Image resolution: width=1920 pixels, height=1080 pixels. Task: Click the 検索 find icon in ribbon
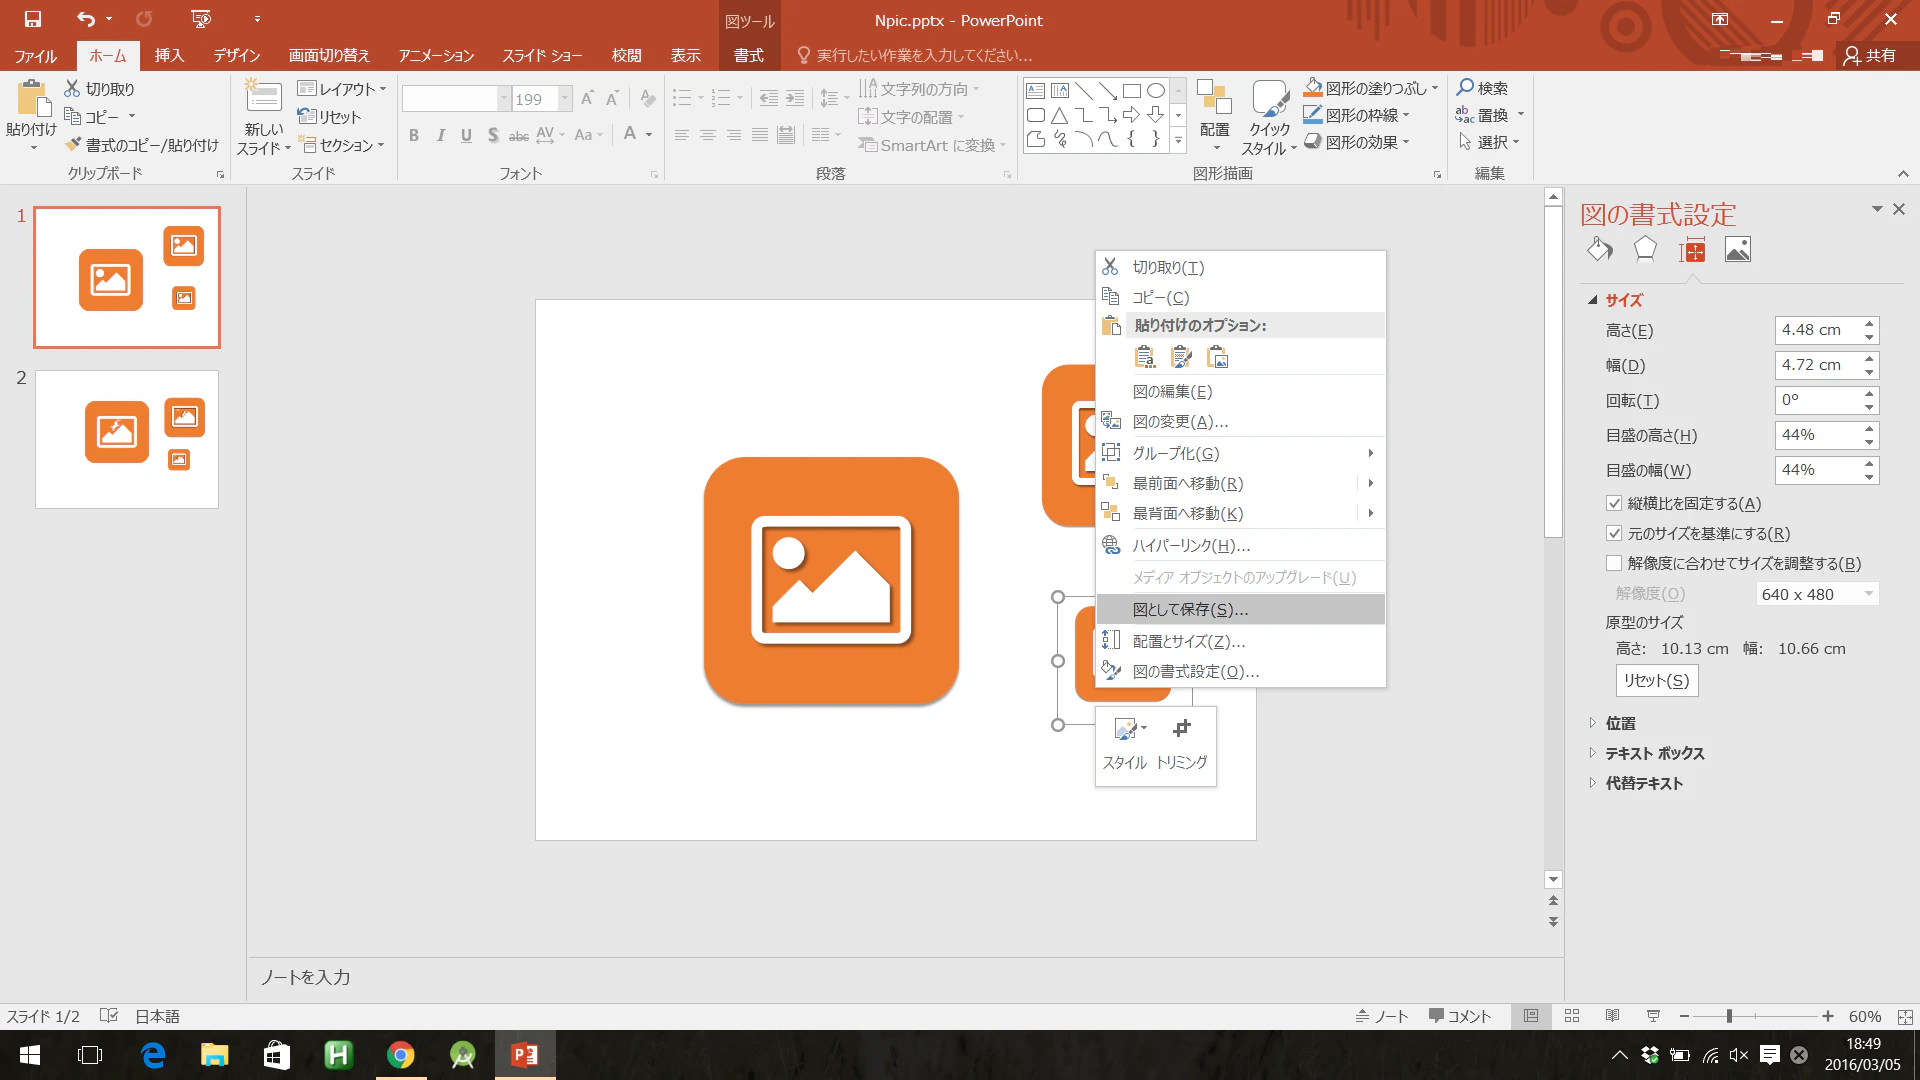1466,88
